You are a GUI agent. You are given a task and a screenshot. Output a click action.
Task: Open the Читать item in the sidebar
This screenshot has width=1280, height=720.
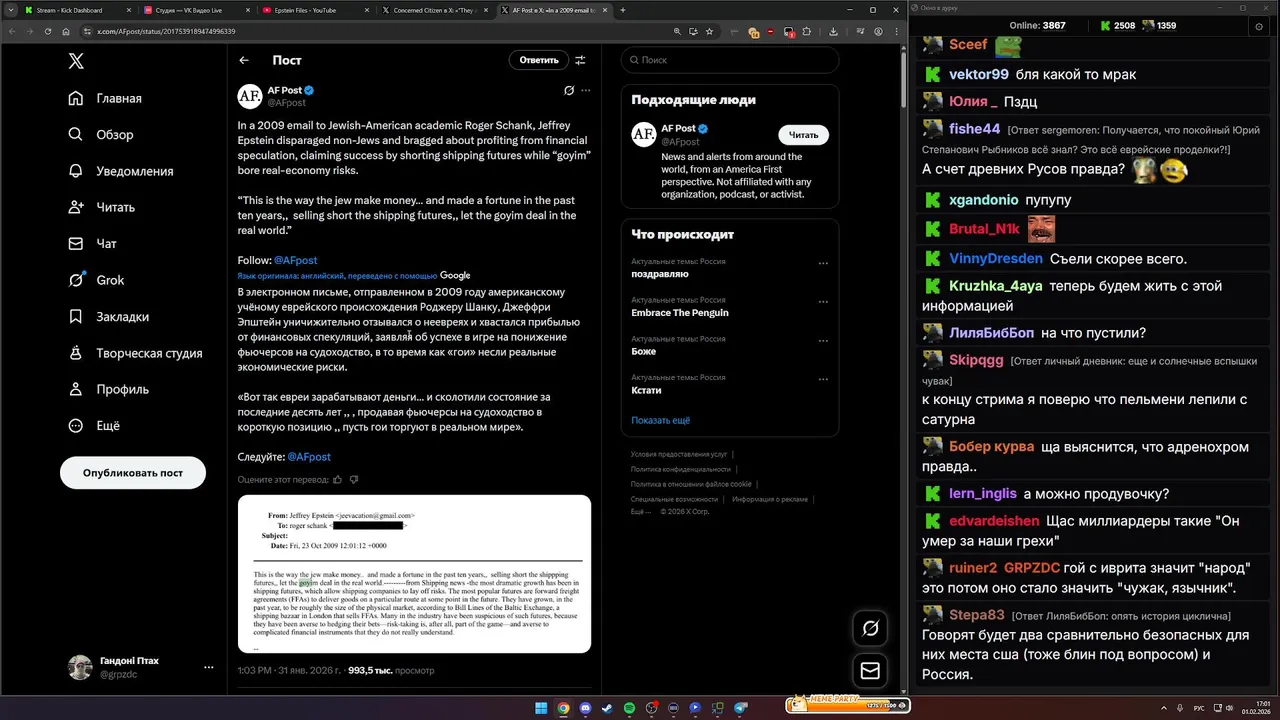pos(101,207)
